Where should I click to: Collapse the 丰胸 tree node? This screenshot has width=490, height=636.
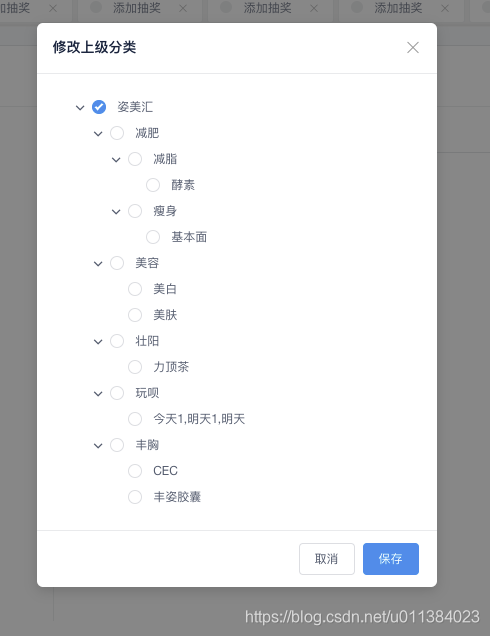click(x=98, y=446)
